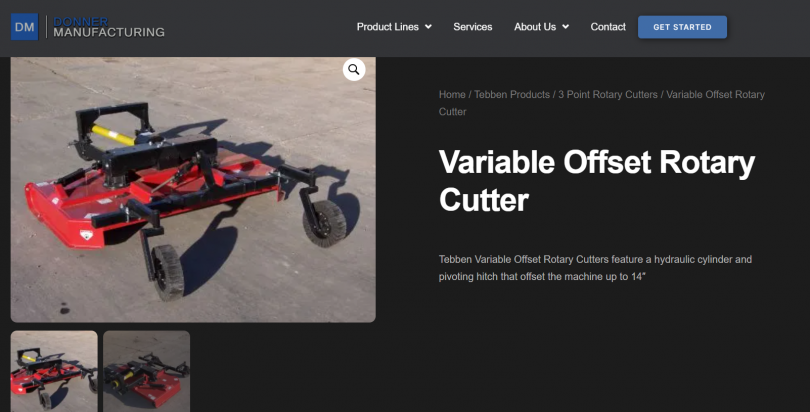Click the magnifying glass zoom icon

354,70
